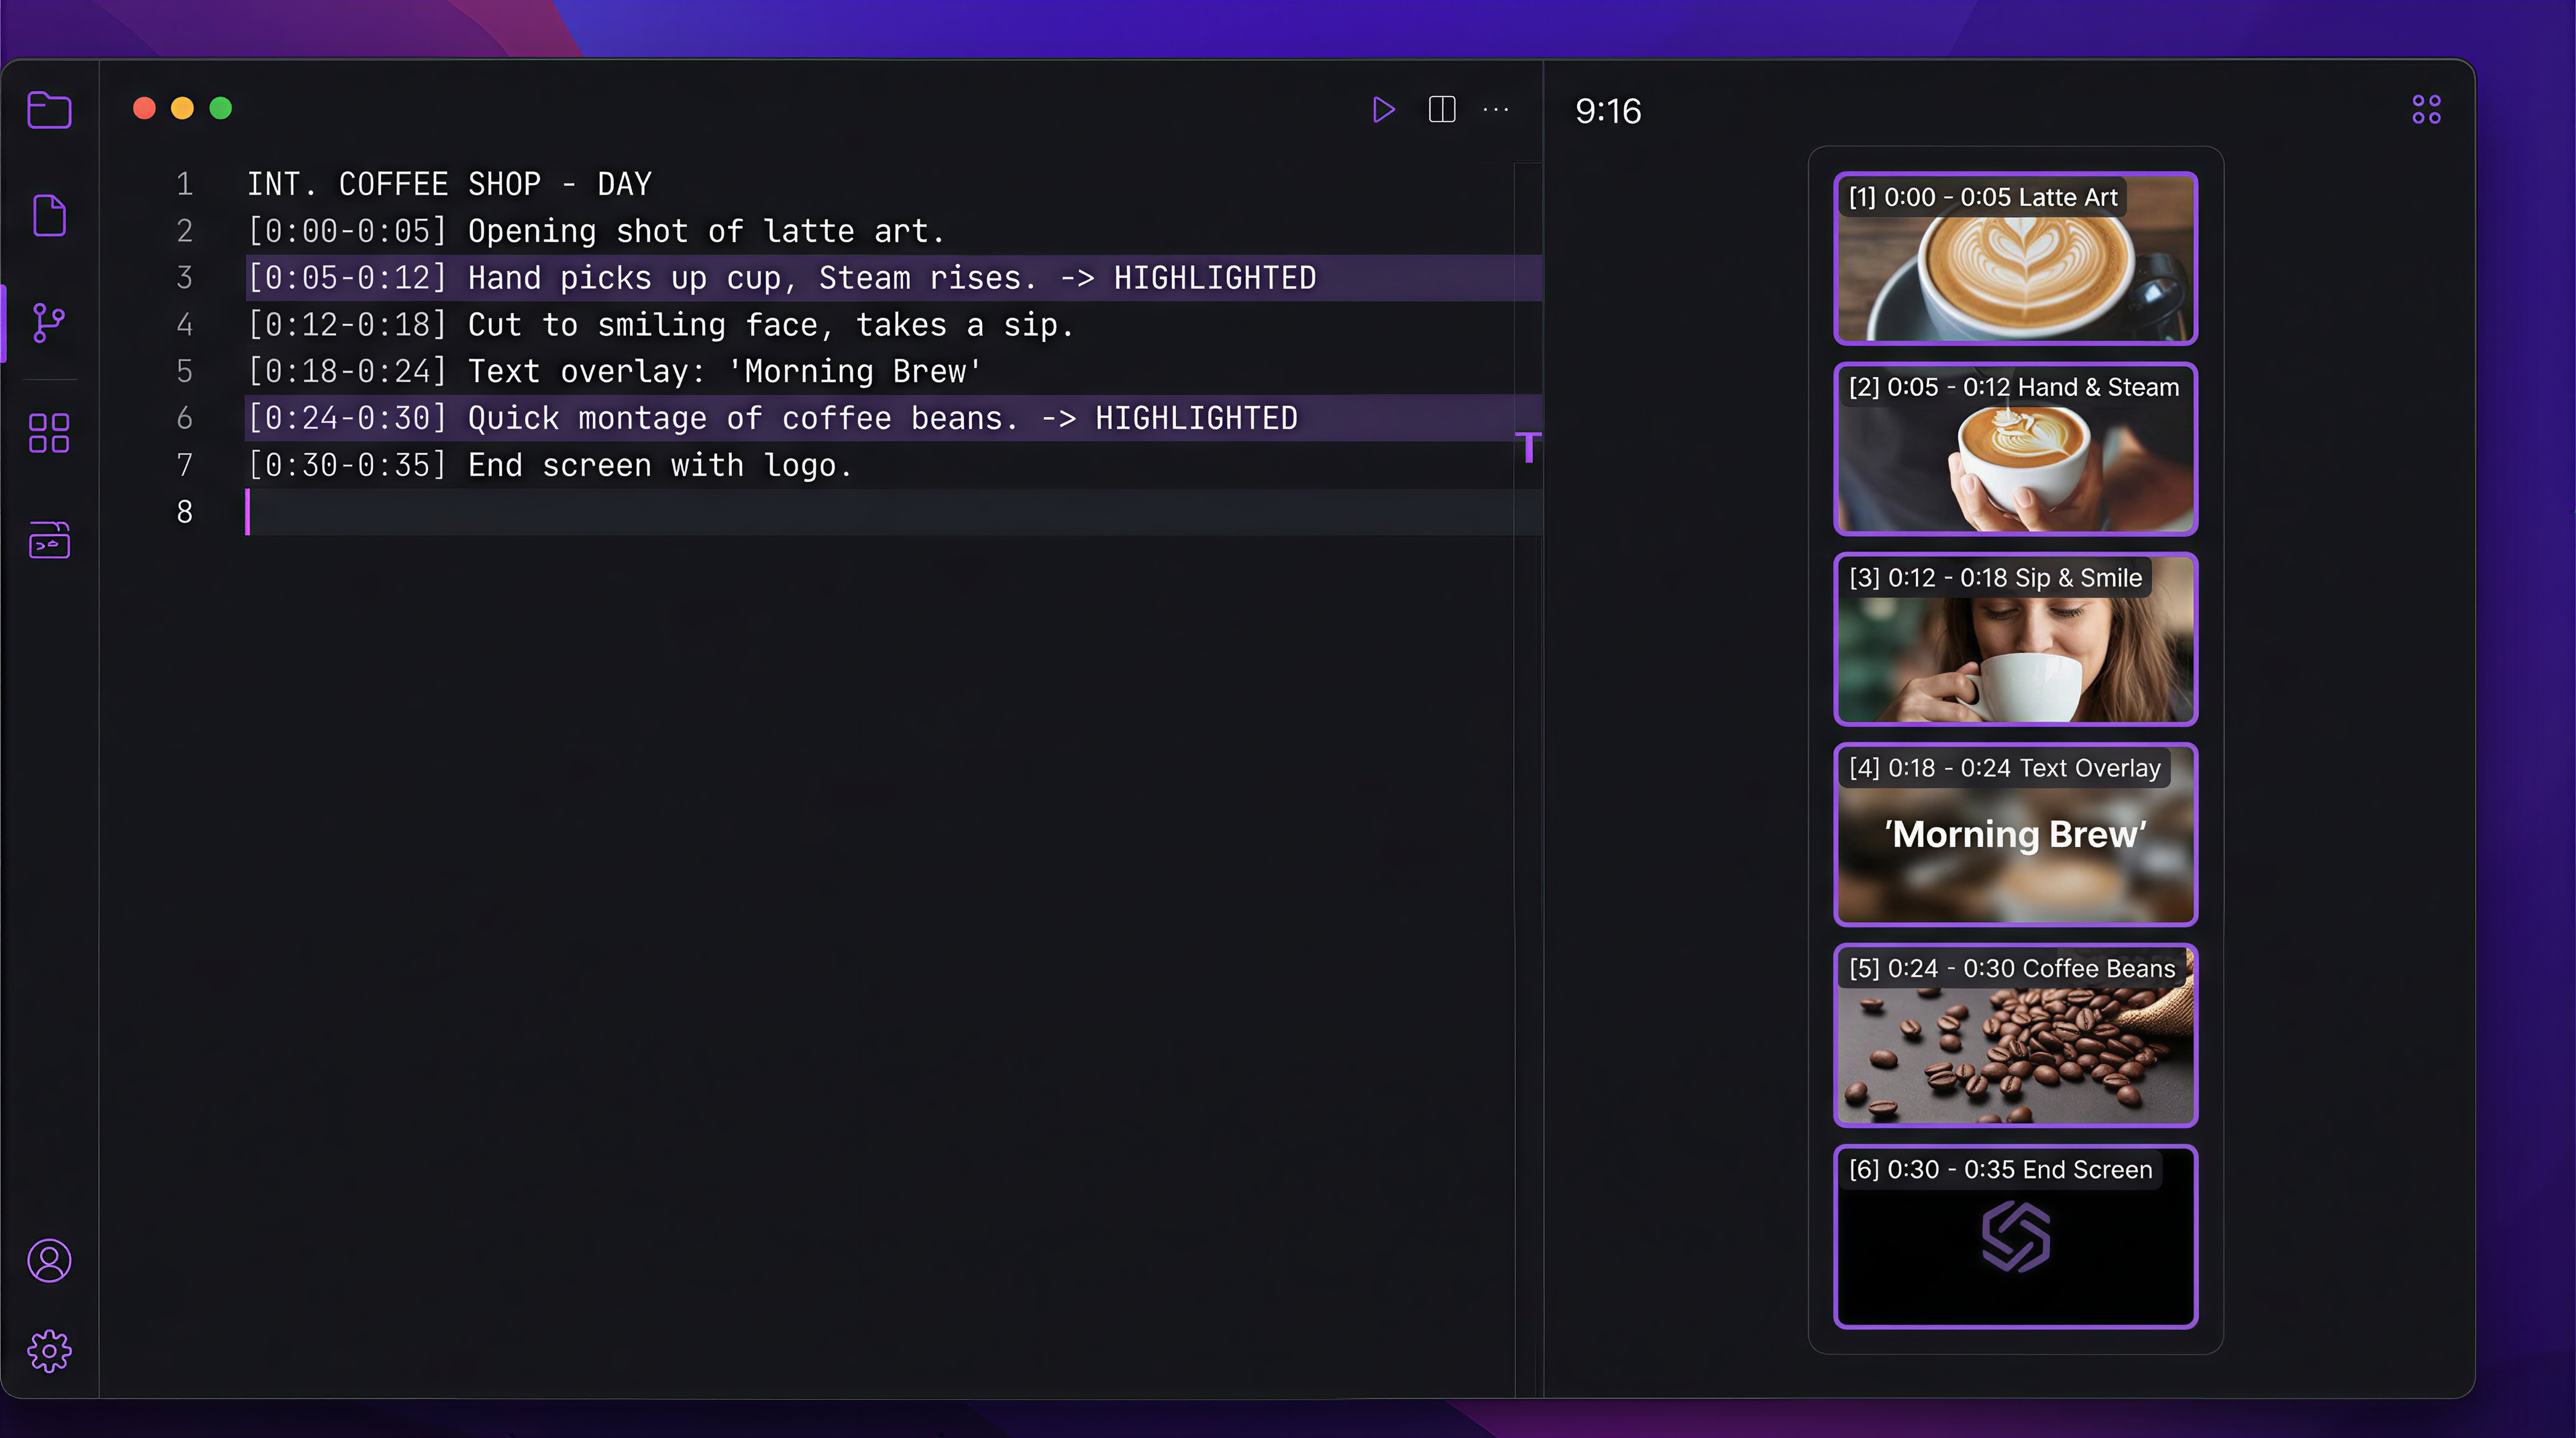Click line number 3 in the gutter
Viewport: 2576px width, 1438px height.
[184, 278]
